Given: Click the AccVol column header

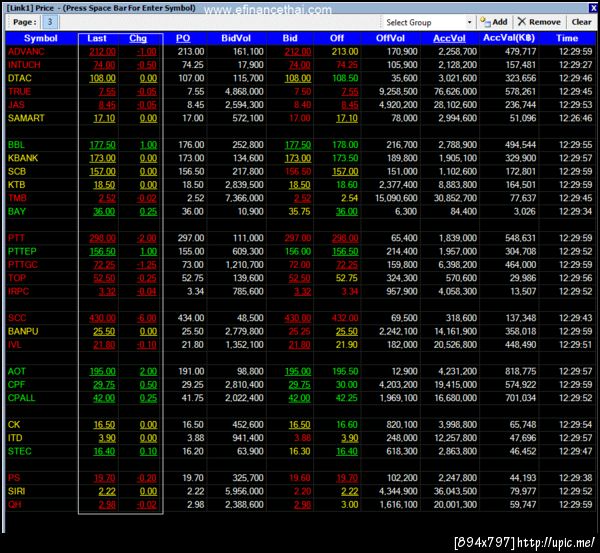Looking at the screenshot, I should coord(449,38).
